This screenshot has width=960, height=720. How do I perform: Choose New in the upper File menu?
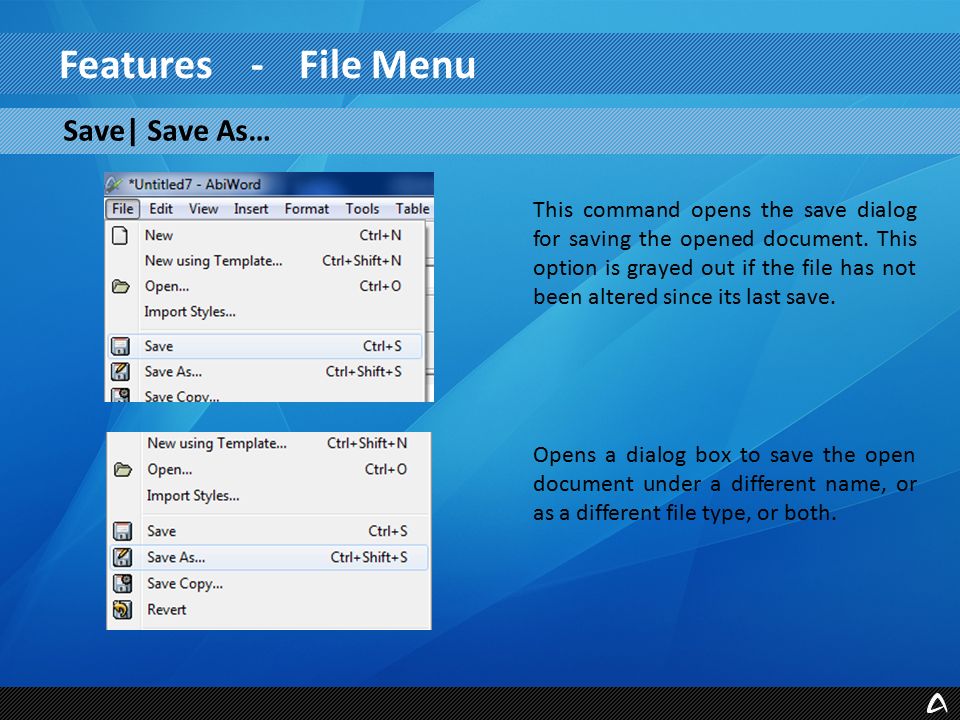[x=265, y=235]
